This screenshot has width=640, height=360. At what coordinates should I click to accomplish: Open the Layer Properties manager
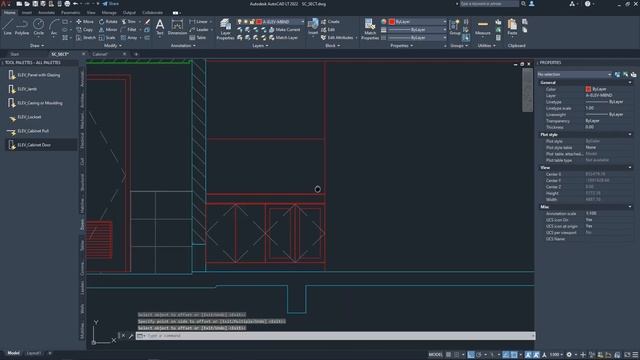[x=225, y=29]
